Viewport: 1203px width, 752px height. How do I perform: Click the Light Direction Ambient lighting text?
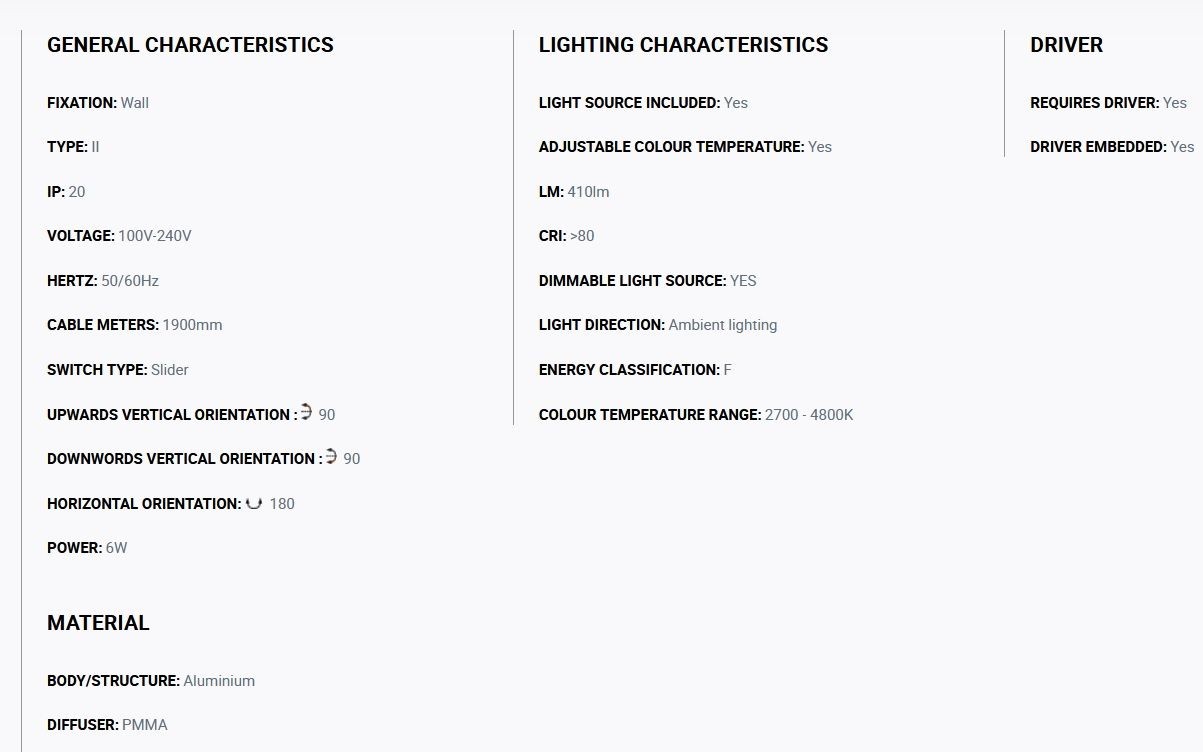tap(723, 325)
